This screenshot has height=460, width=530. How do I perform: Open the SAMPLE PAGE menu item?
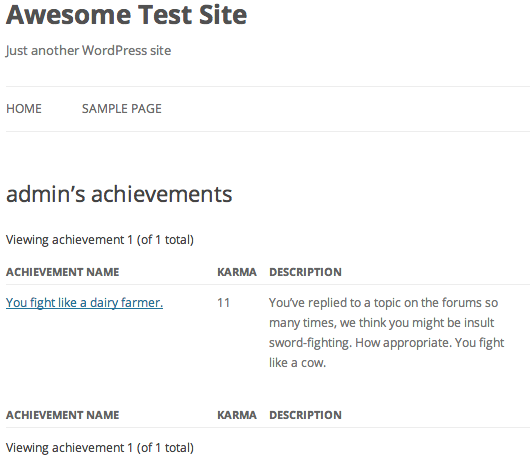click(122, 109)
